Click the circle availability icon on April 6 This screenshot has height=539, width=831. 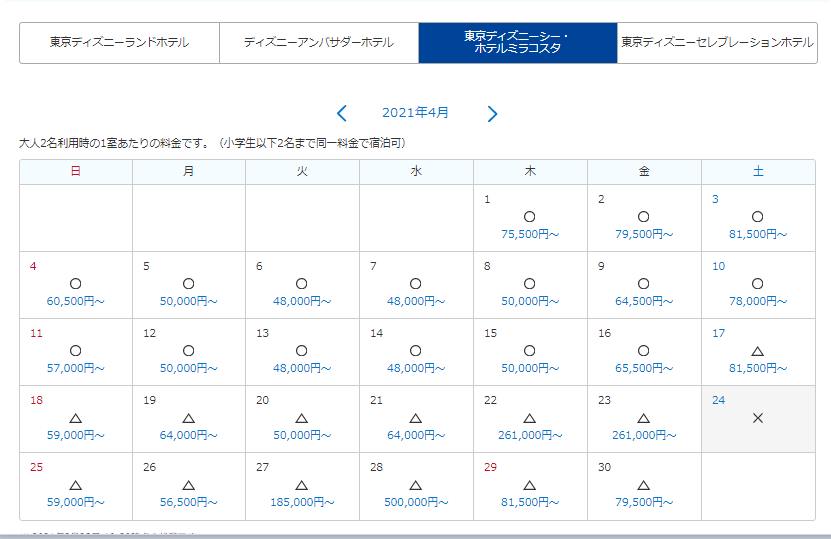[302, 284]
